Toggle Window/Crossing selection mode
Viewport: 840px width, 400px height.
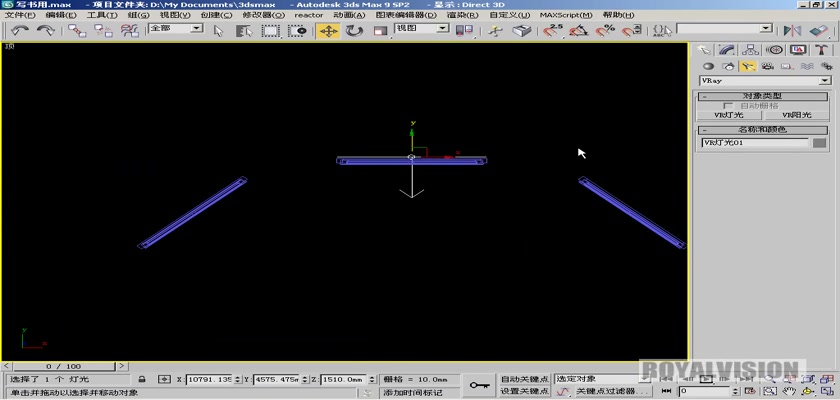297,31
